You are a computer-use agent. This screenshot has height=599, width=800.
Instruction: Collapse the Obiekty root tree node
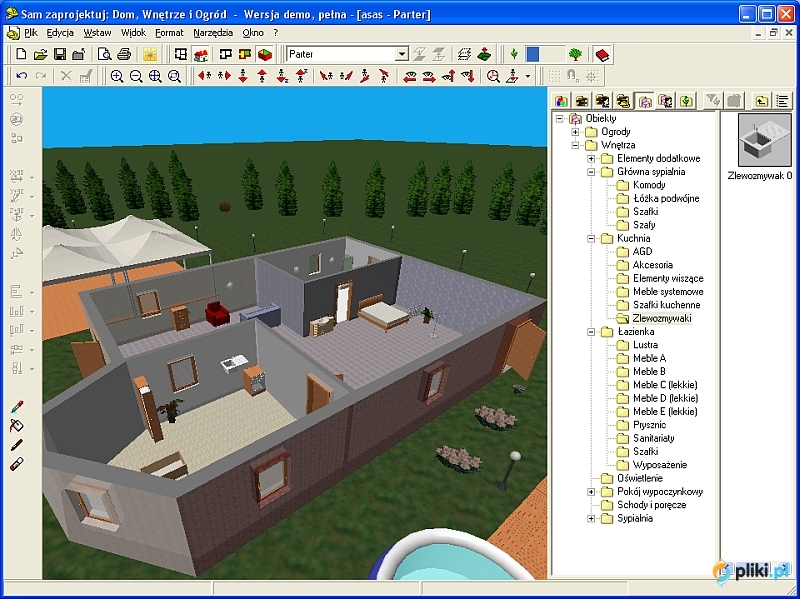point(560,118)
